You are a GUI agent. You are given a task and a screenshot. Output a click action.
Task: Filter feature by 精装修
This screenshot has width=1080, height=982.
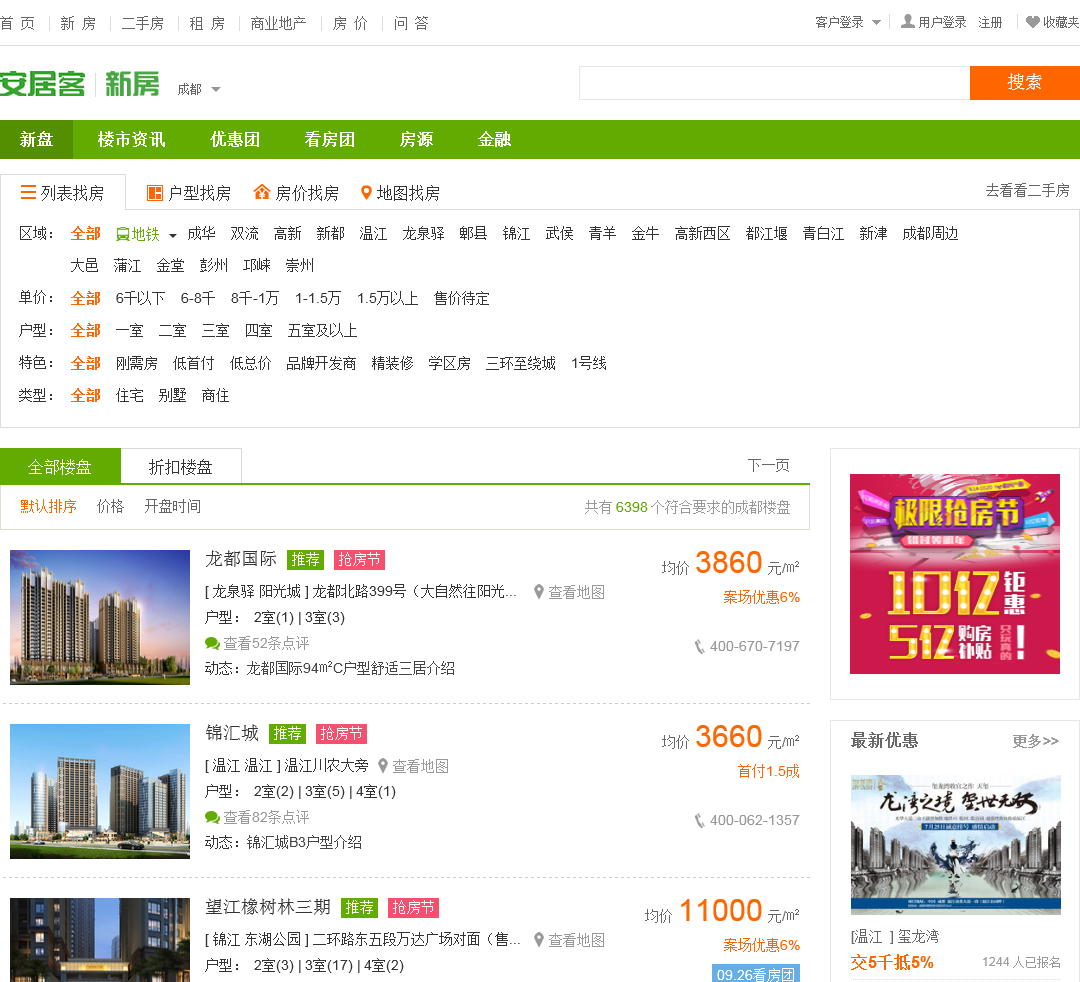pyautogui.click(x=393, y=363)
